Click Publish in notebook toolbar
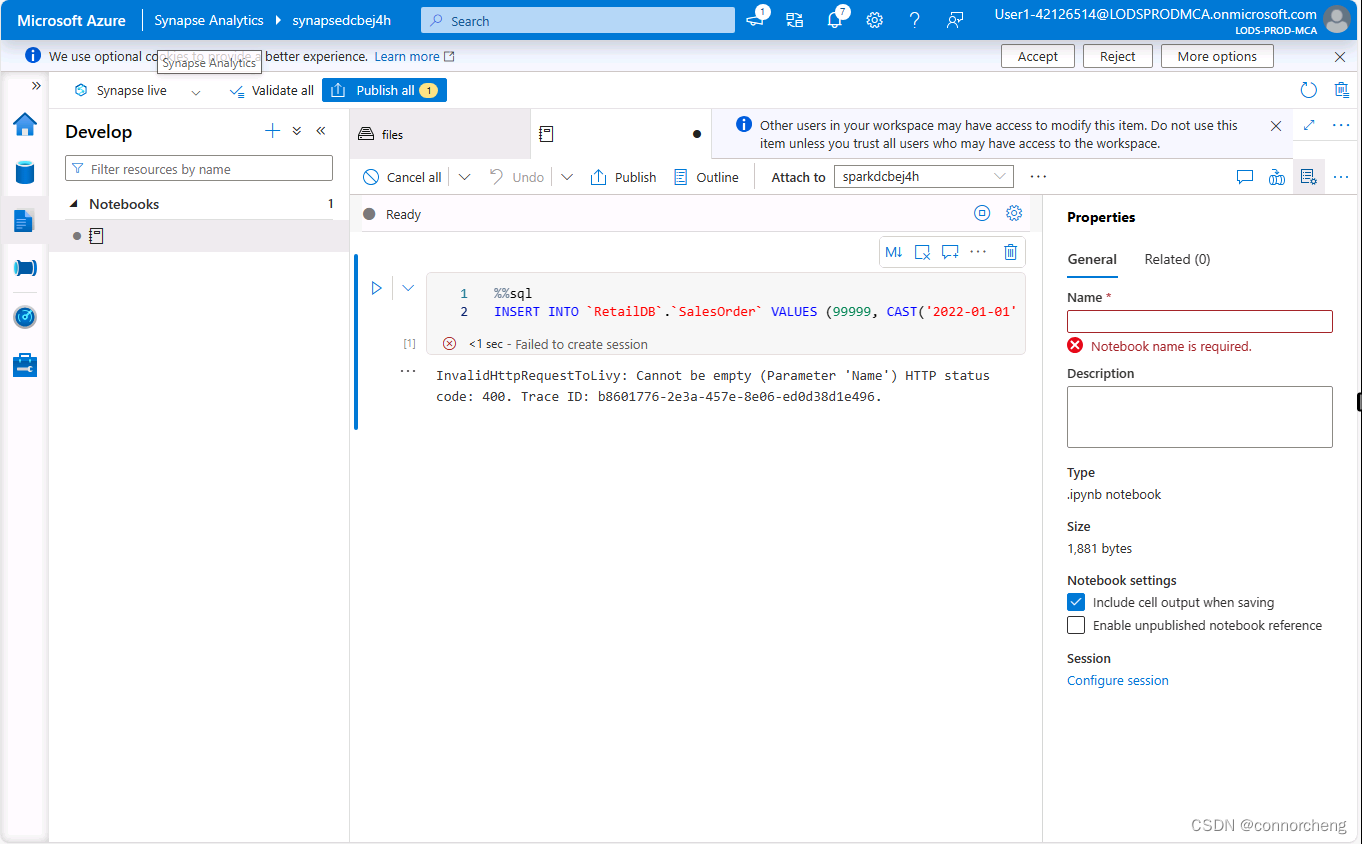1362x844 pixels. click(624, 177)
